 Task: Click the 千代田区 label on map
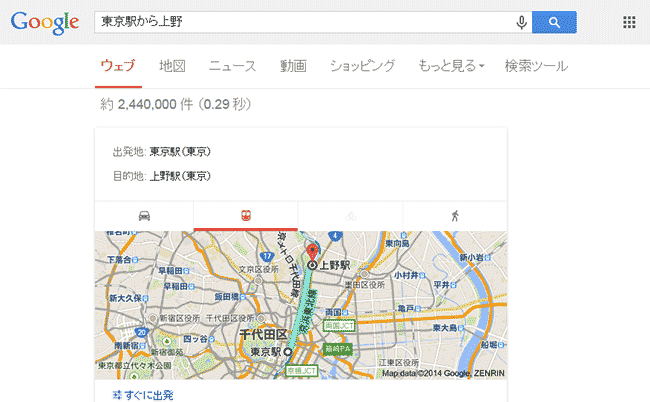263,334
